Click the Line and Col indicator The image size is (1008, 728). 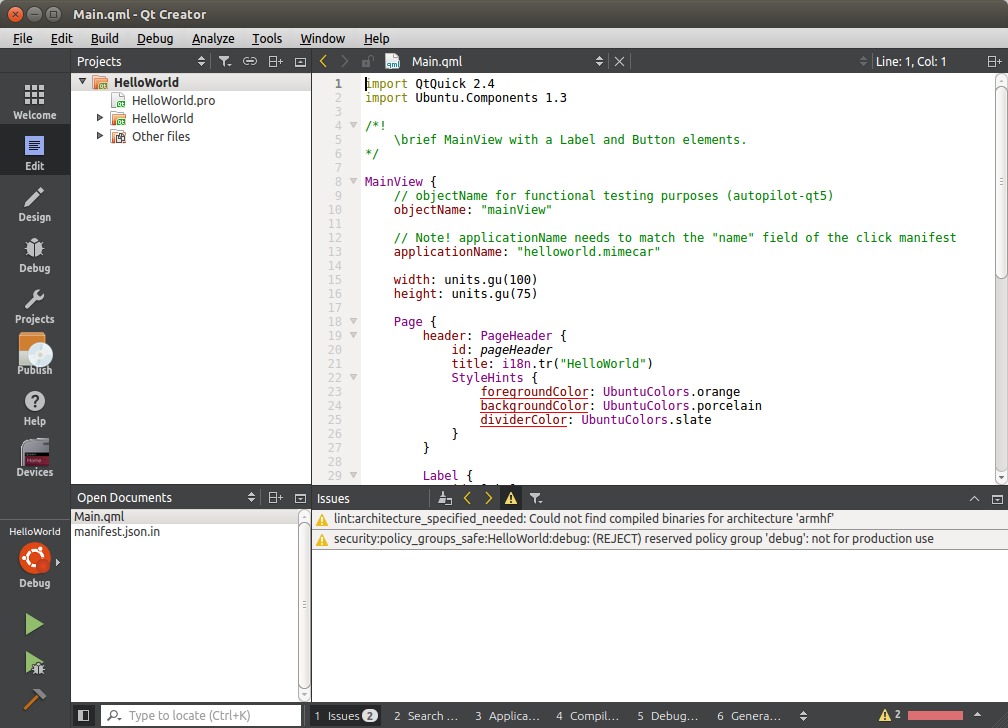[911, 62]
